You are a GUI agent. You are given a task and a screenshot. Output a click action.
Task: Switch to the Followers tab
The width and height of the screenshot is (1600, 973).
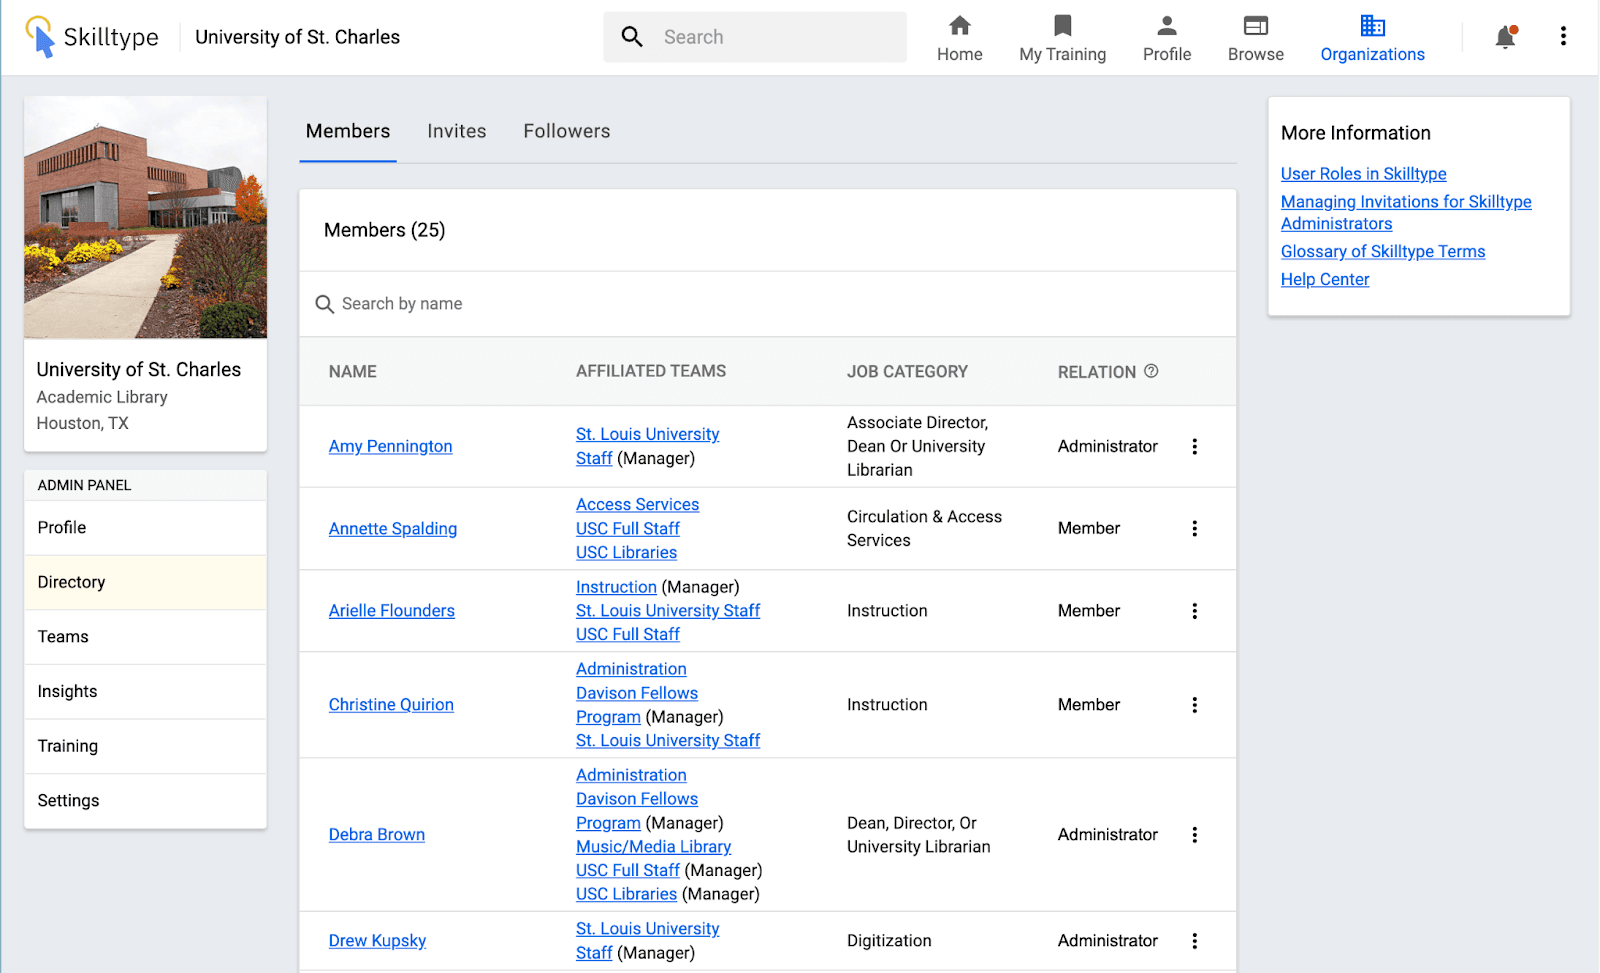point(567,131)
